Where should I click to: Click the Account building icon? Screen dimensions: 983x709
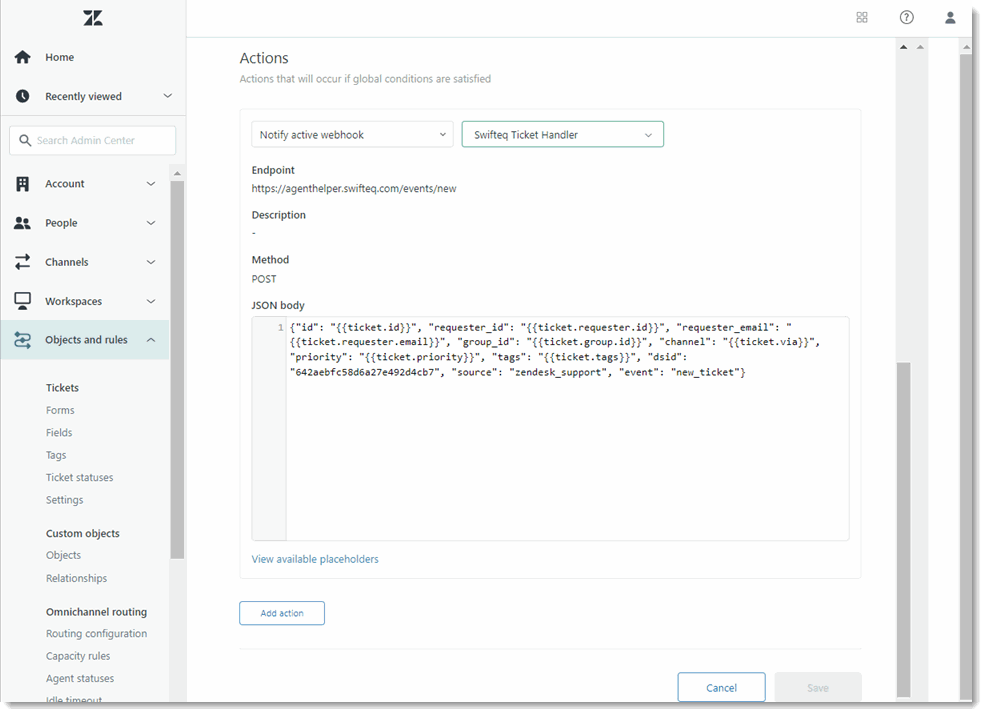(x=23, y=184)
